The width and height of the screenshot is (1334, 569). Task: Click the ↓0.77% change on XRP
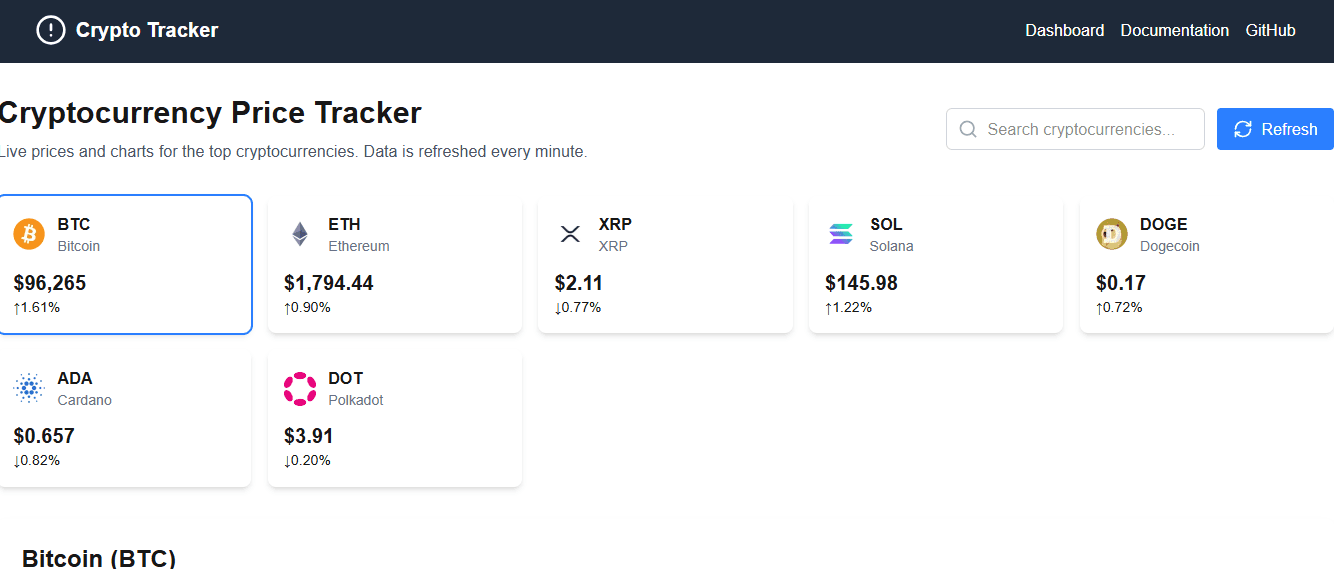578,307
